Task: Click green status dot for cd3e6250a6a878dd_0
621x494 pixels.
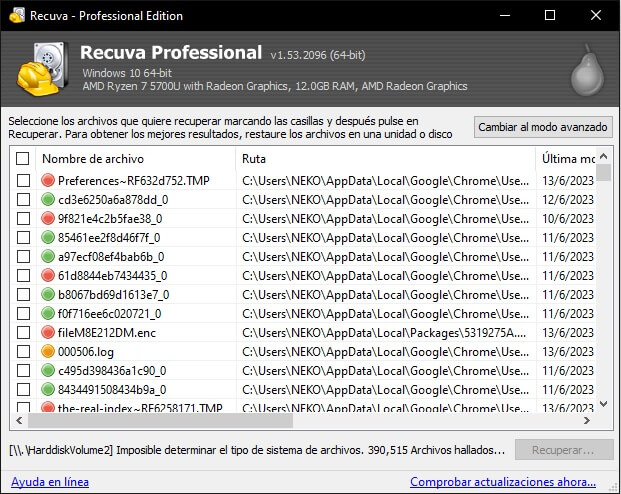Action: click(x=48, y=199)
